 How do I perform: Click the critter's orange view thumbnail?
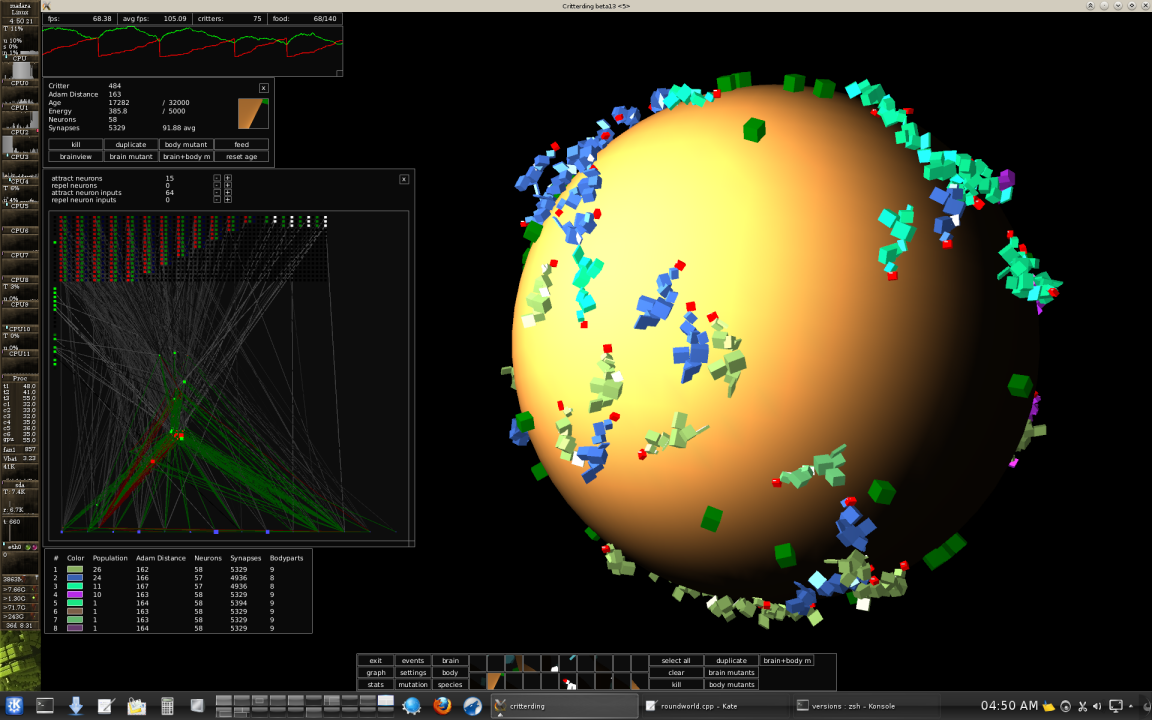click(x=253, y=113)
